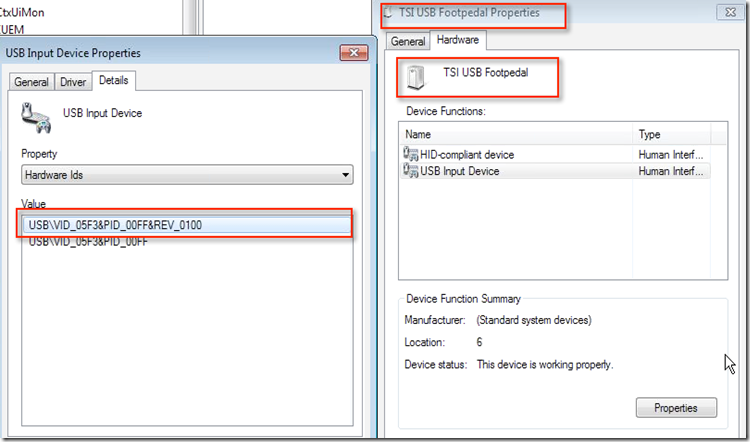Click the Location value 6
The width and height of the screenshot is (750, 442).
point(479,343)
